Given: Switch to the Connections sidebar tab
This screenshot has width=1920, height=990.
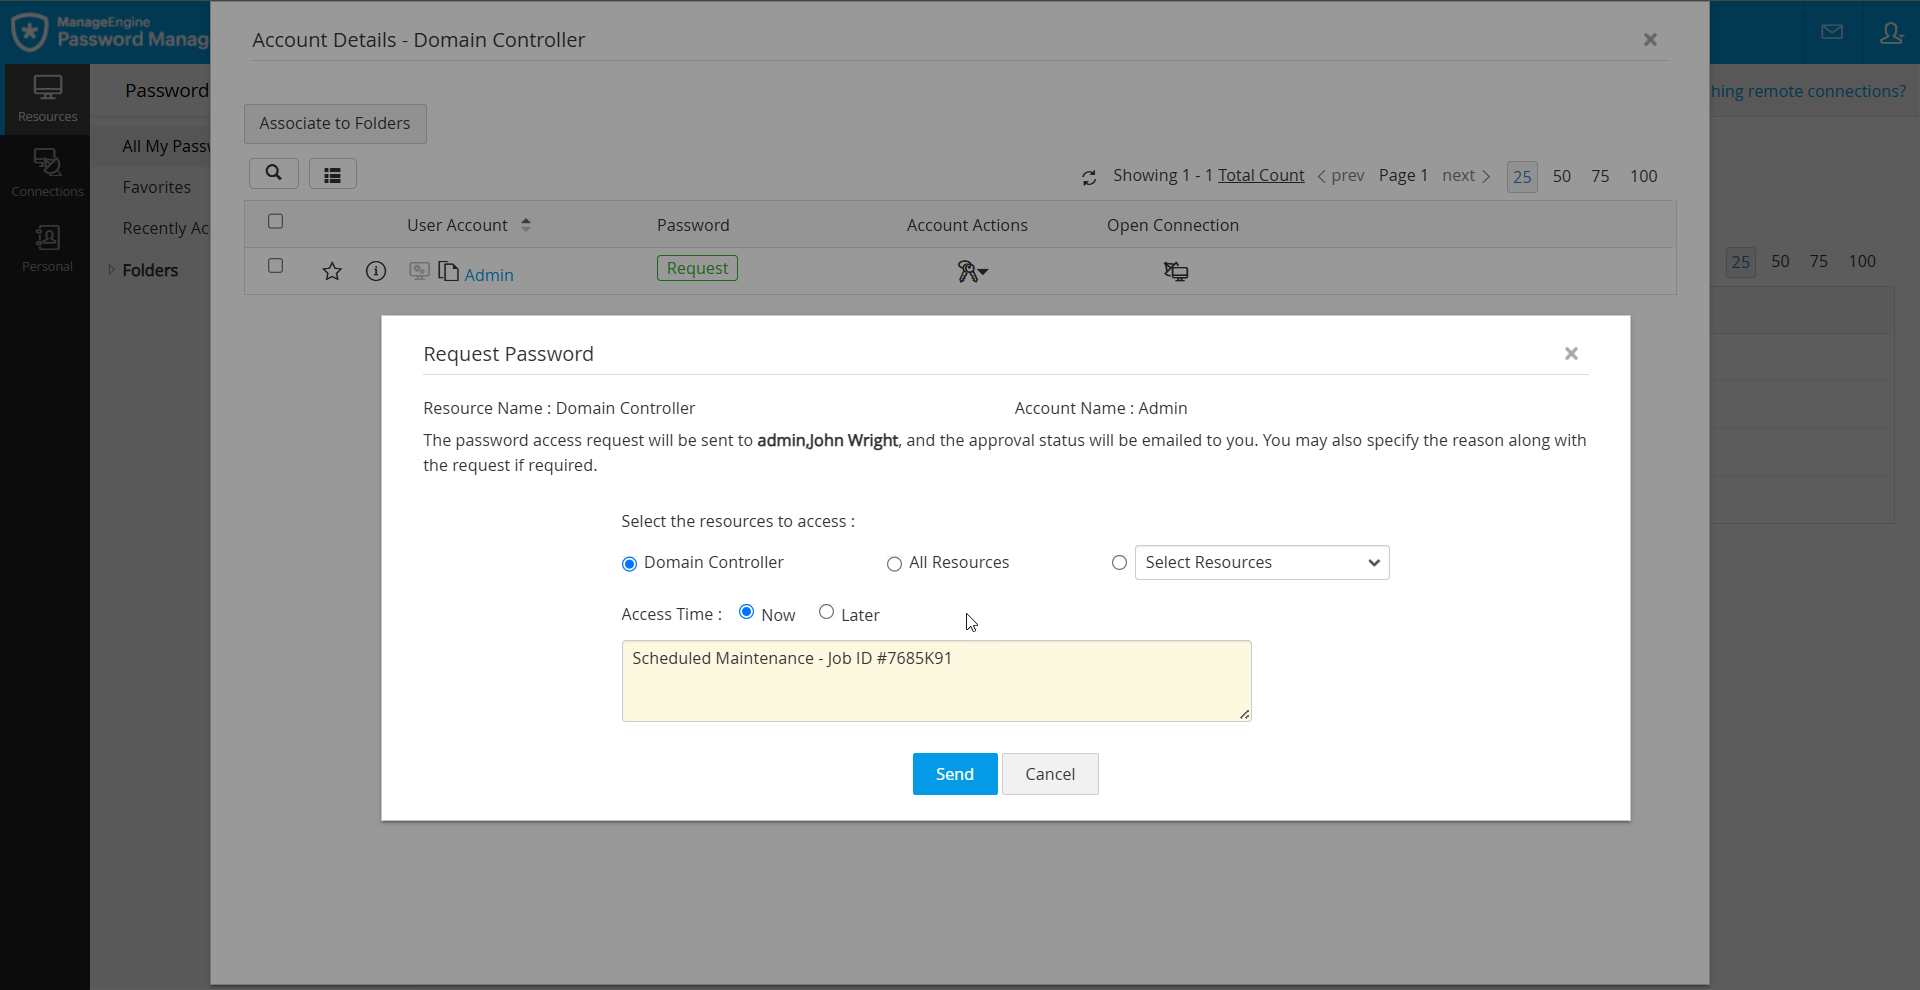Looking at the screenshot, I should [x=47, y=173].
